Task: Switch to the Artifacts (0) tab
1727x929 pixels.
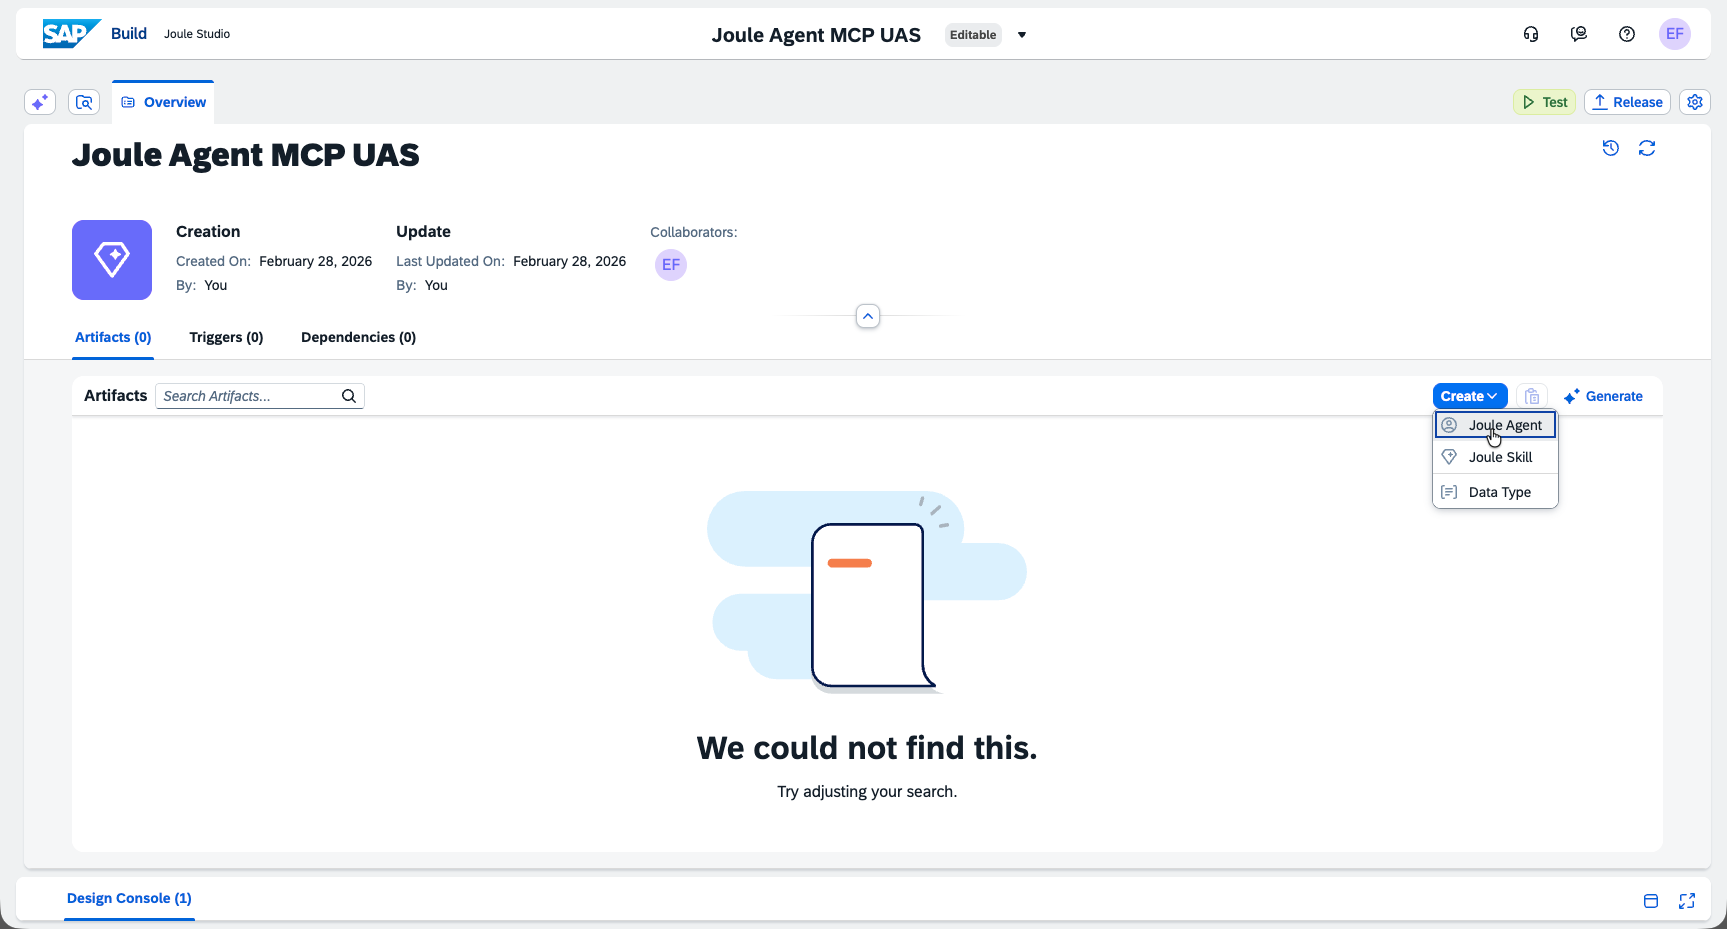Action: click(x=113, y=337)
